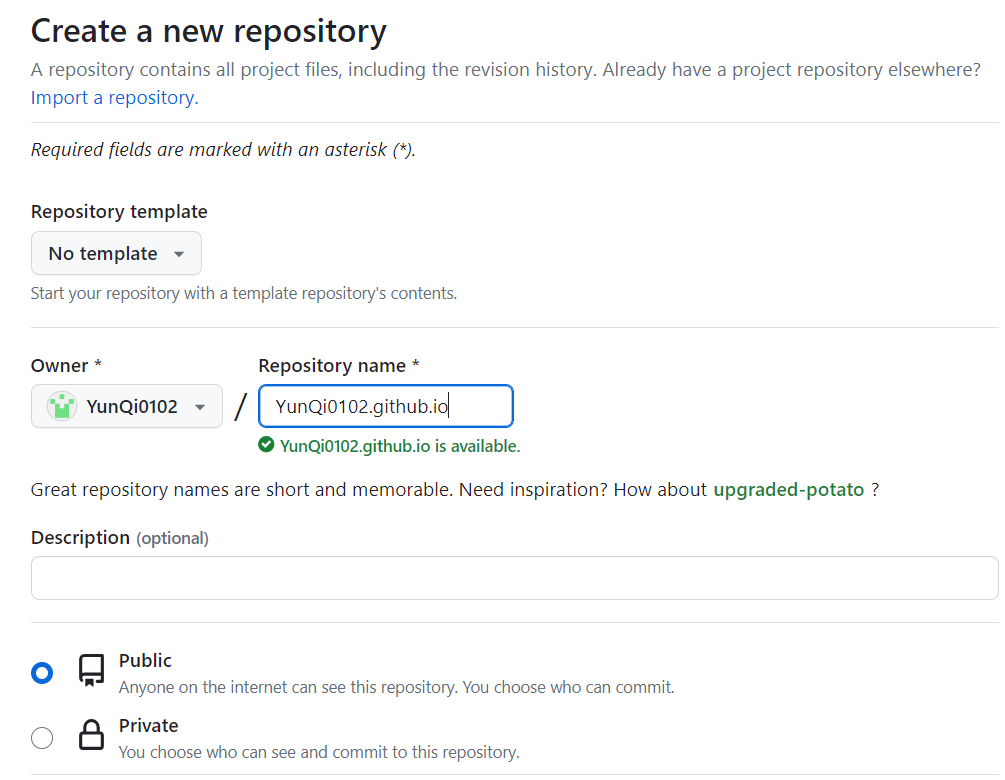Image resolution: width=1005 pixels, height=780 pixels.
Task: Select the Private radio button
Action: pos(42,738)
